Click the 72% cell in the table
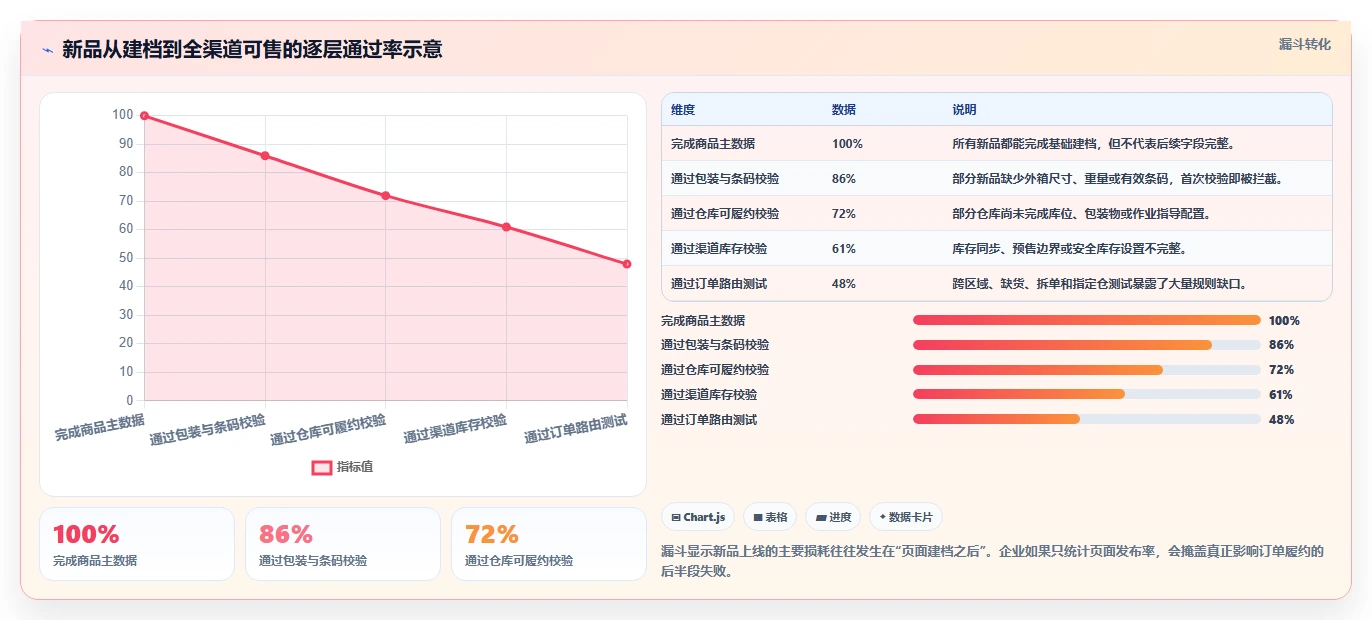 coord(844,214)
